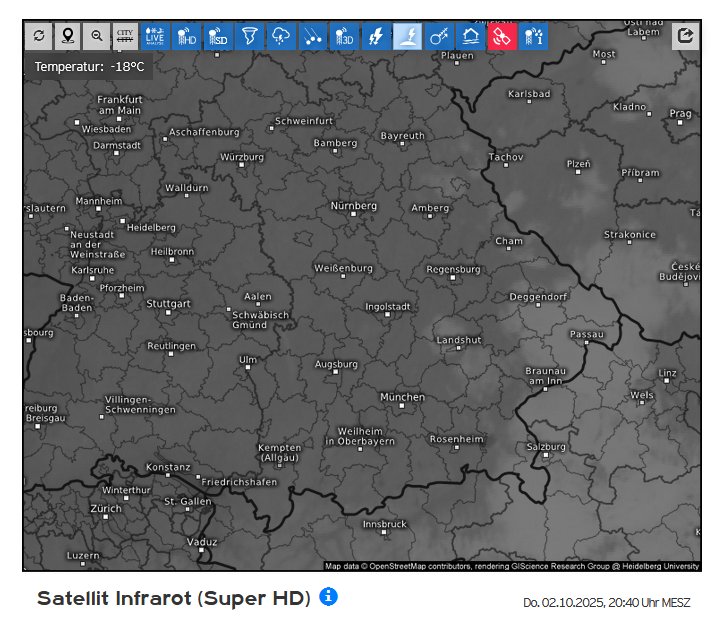724x618 pixels.
Task: Click the München city label on map
Action: pyautogui.click(x=402, y=397)
